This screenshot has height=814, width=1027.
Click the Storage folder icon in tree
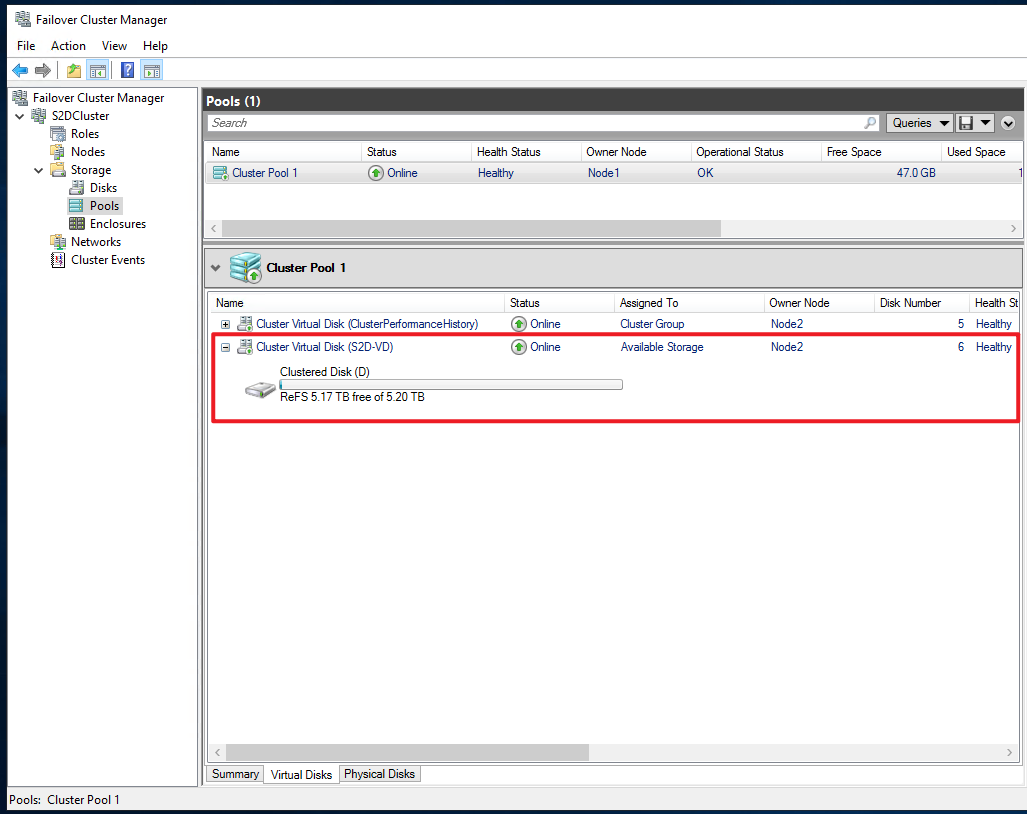point(58,170)
